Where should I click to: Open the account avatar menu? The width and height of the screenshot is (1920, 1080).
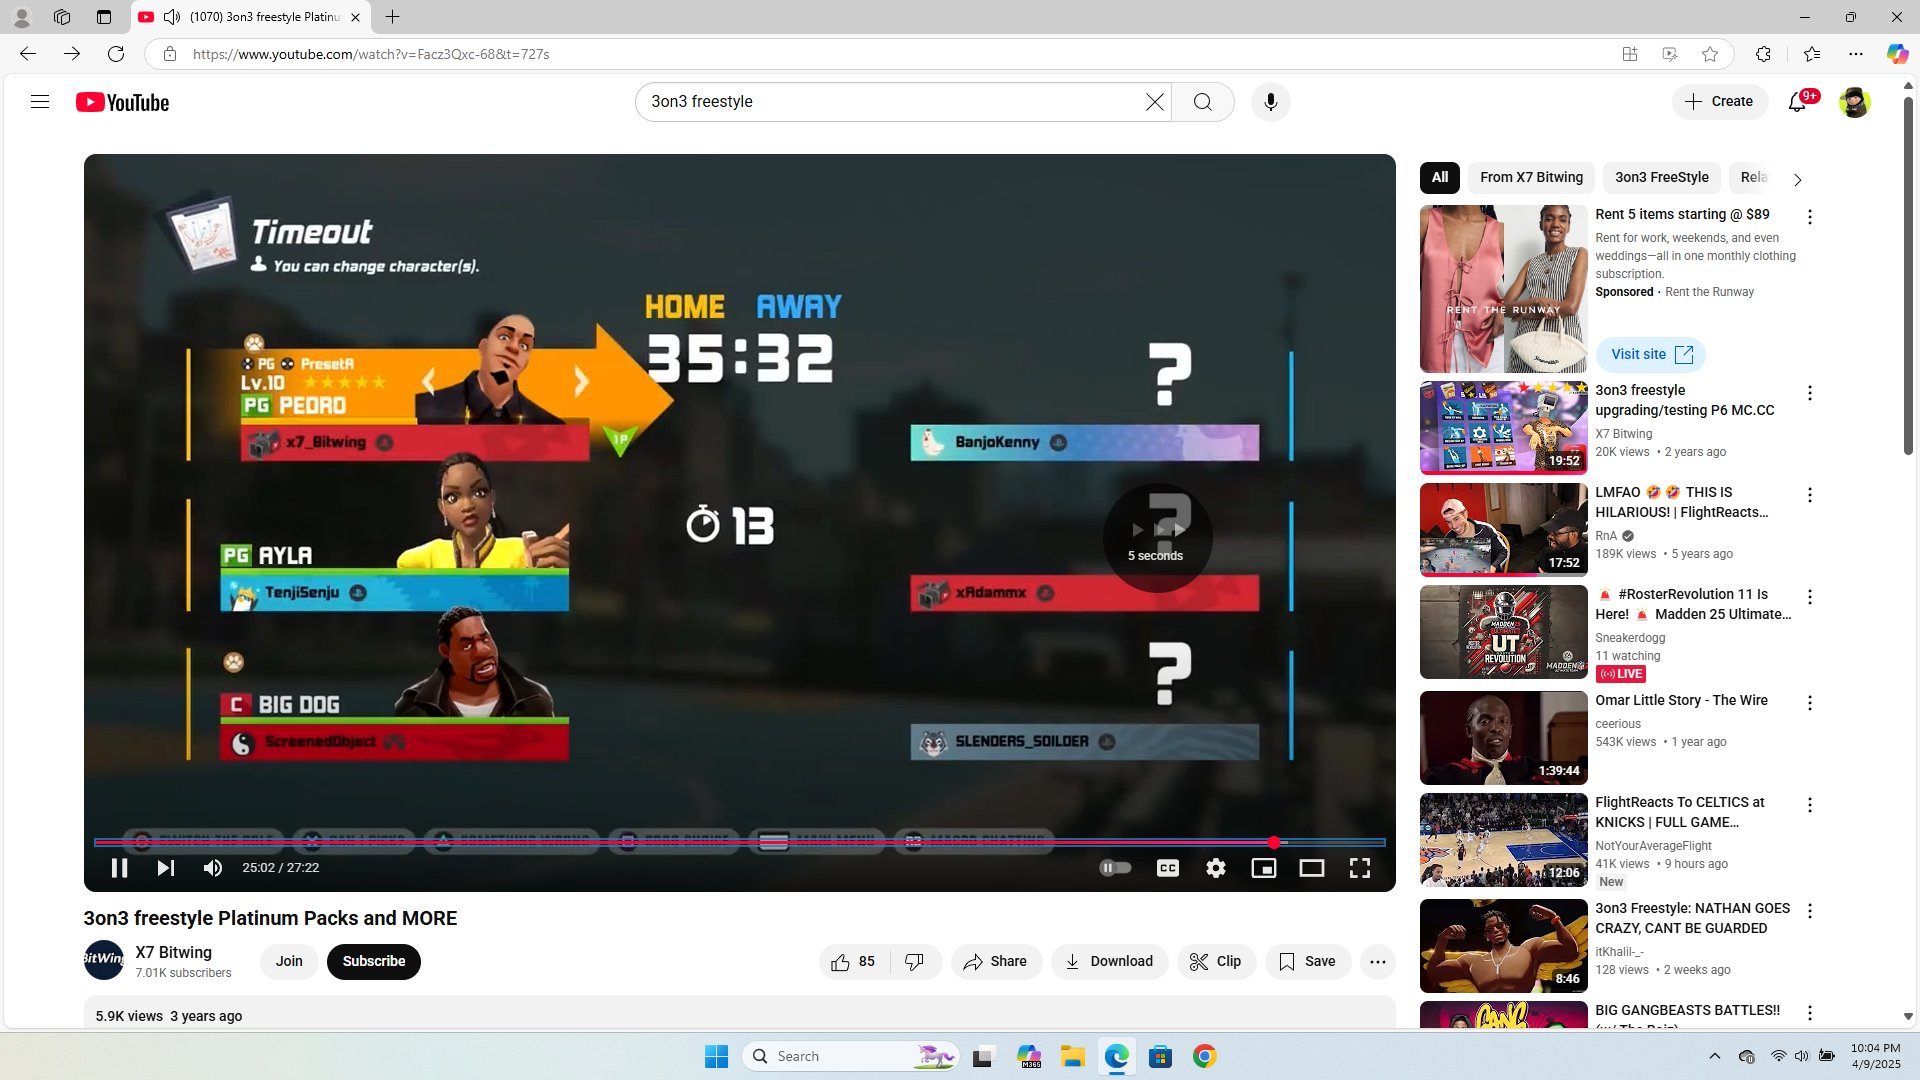1854,102
